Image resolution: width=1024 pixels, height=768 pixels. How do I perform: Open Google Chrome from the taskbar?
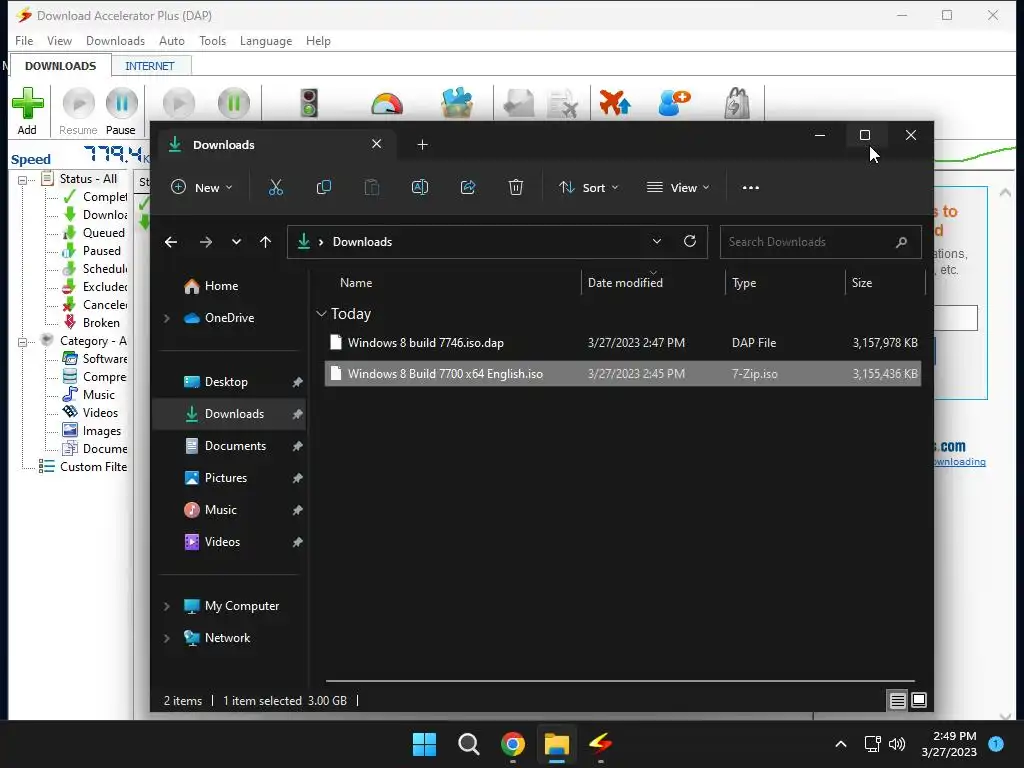(513, 744)
